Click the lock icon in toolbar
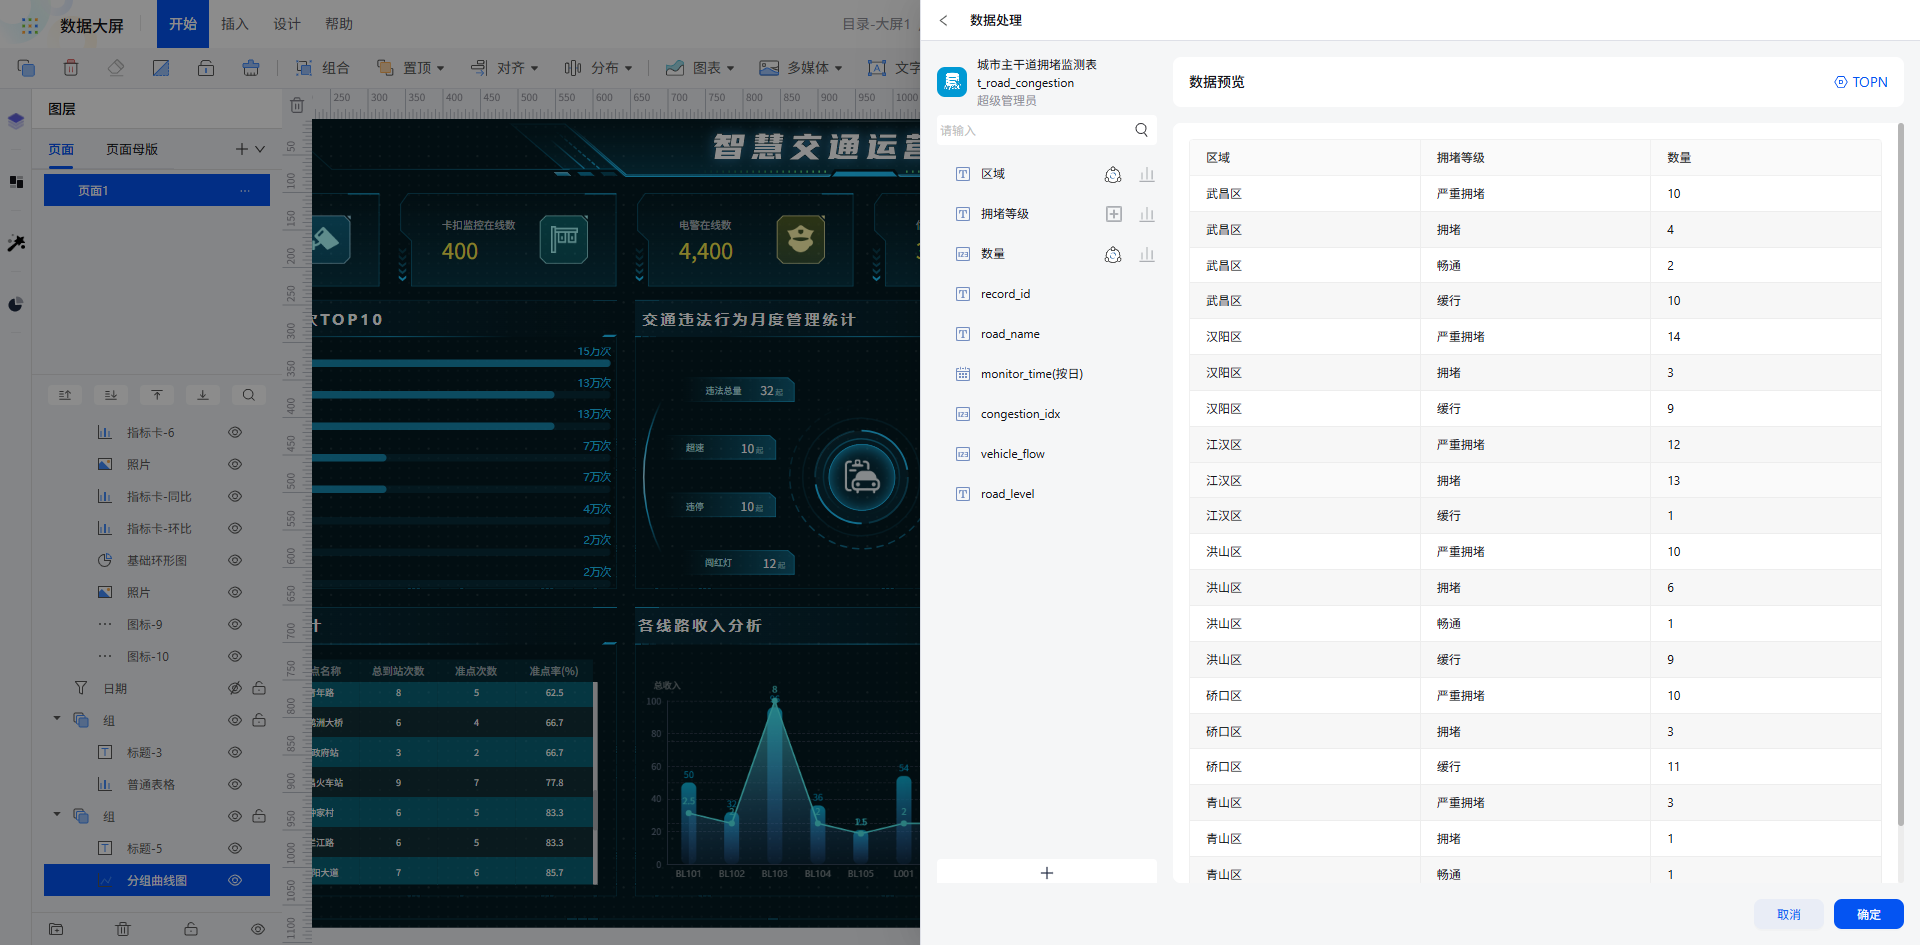The width and height of the screenshot is (1920, 945). point(206,68)
